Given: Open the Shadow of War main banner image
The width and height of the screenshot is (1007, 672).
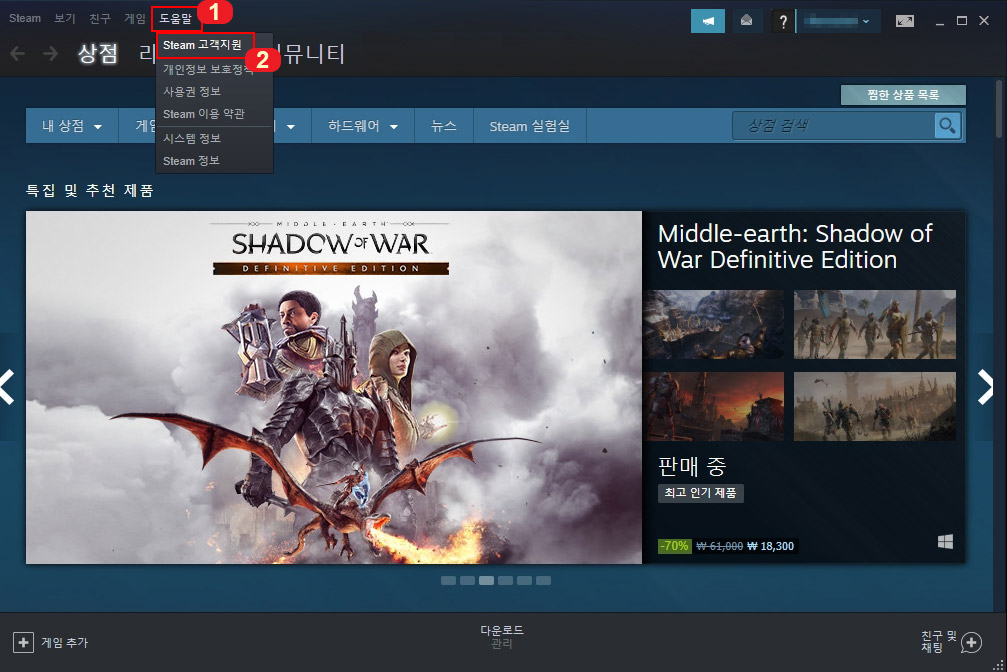Looking at the screenshot, I should 334,387.
